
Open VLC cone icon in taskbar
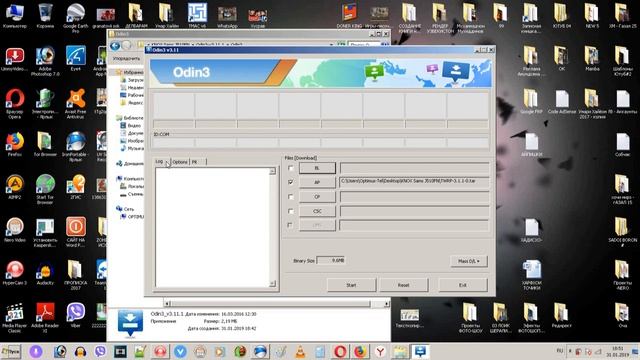click(300, 351)
